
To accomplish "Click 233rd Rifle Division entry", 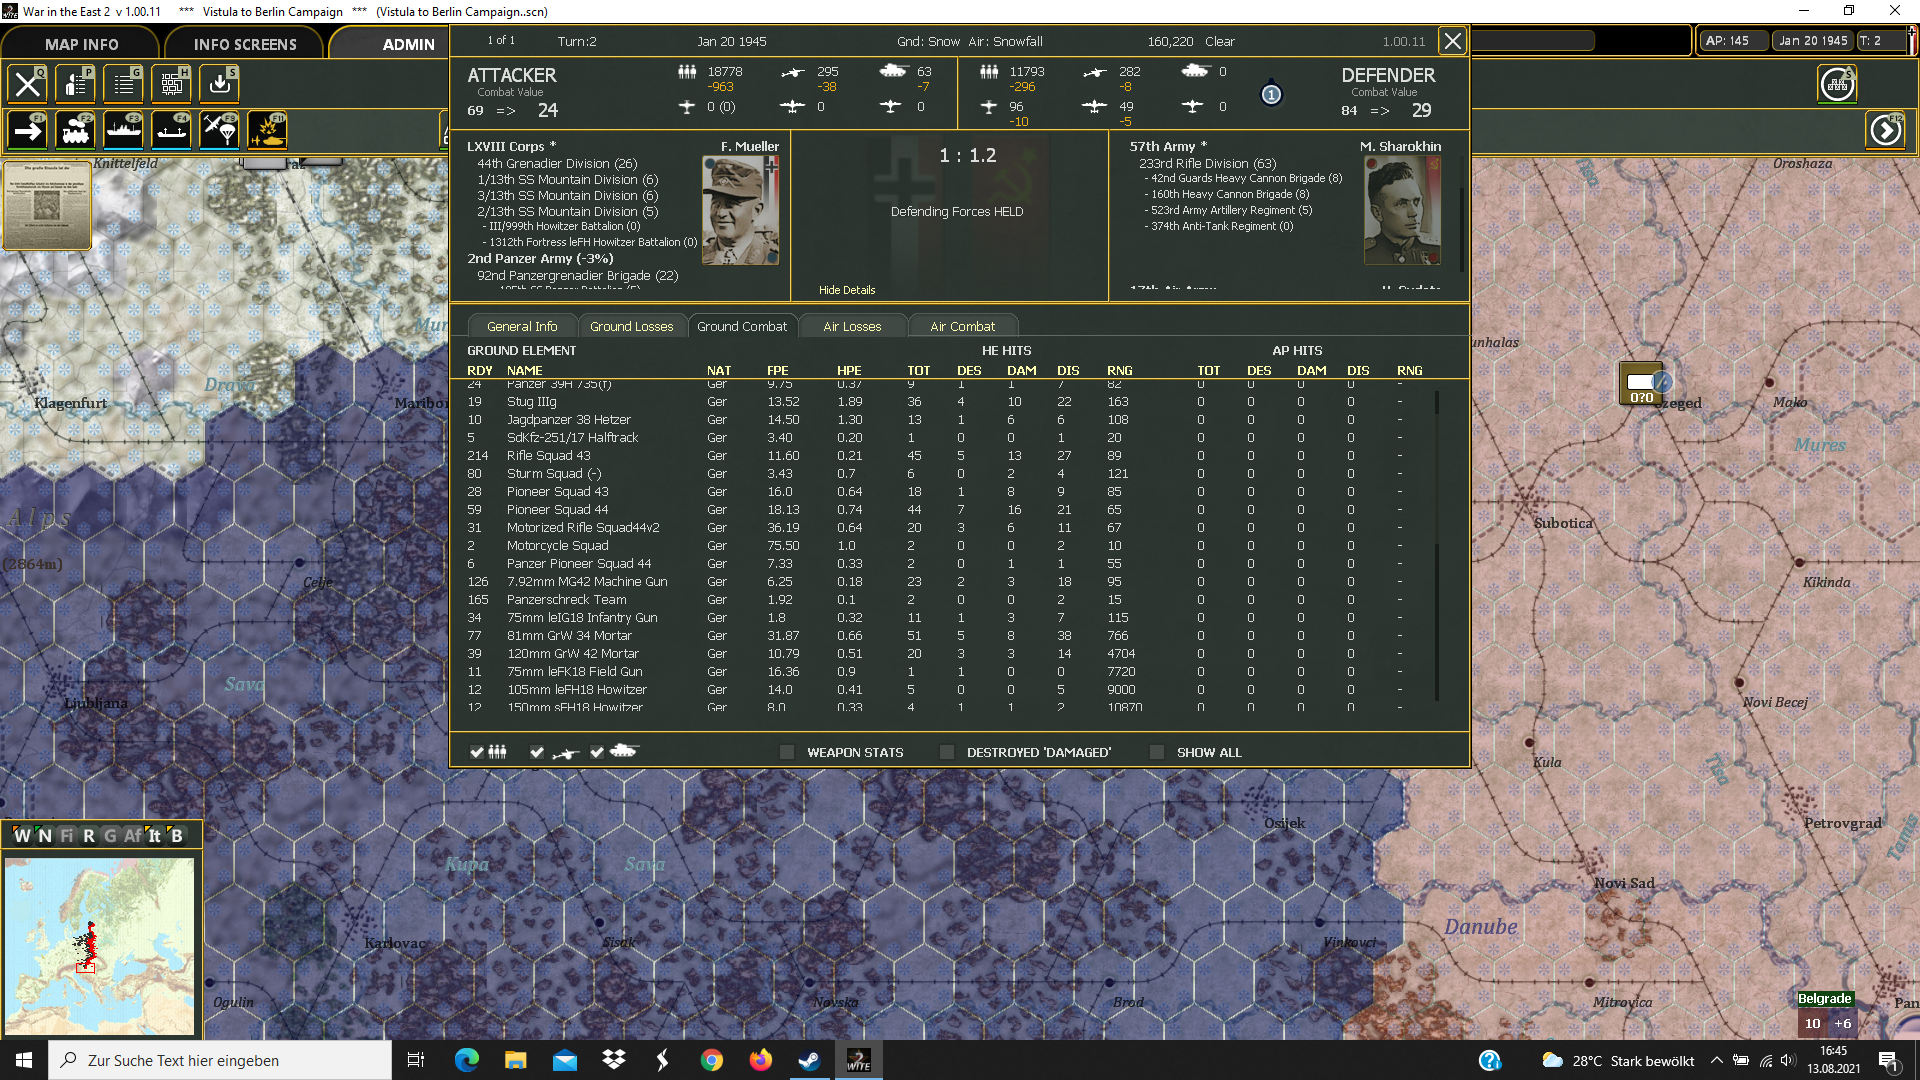I will click(x=1208, y=163).
